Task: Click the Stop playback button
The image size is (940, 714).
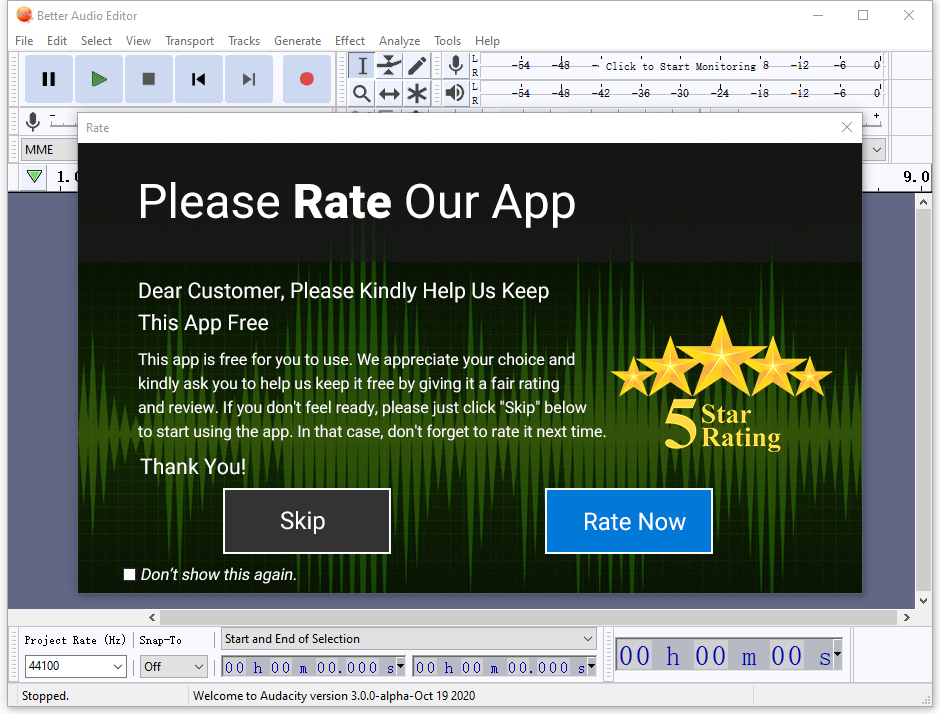Action: pyautogui.click(x=149, y=79)
